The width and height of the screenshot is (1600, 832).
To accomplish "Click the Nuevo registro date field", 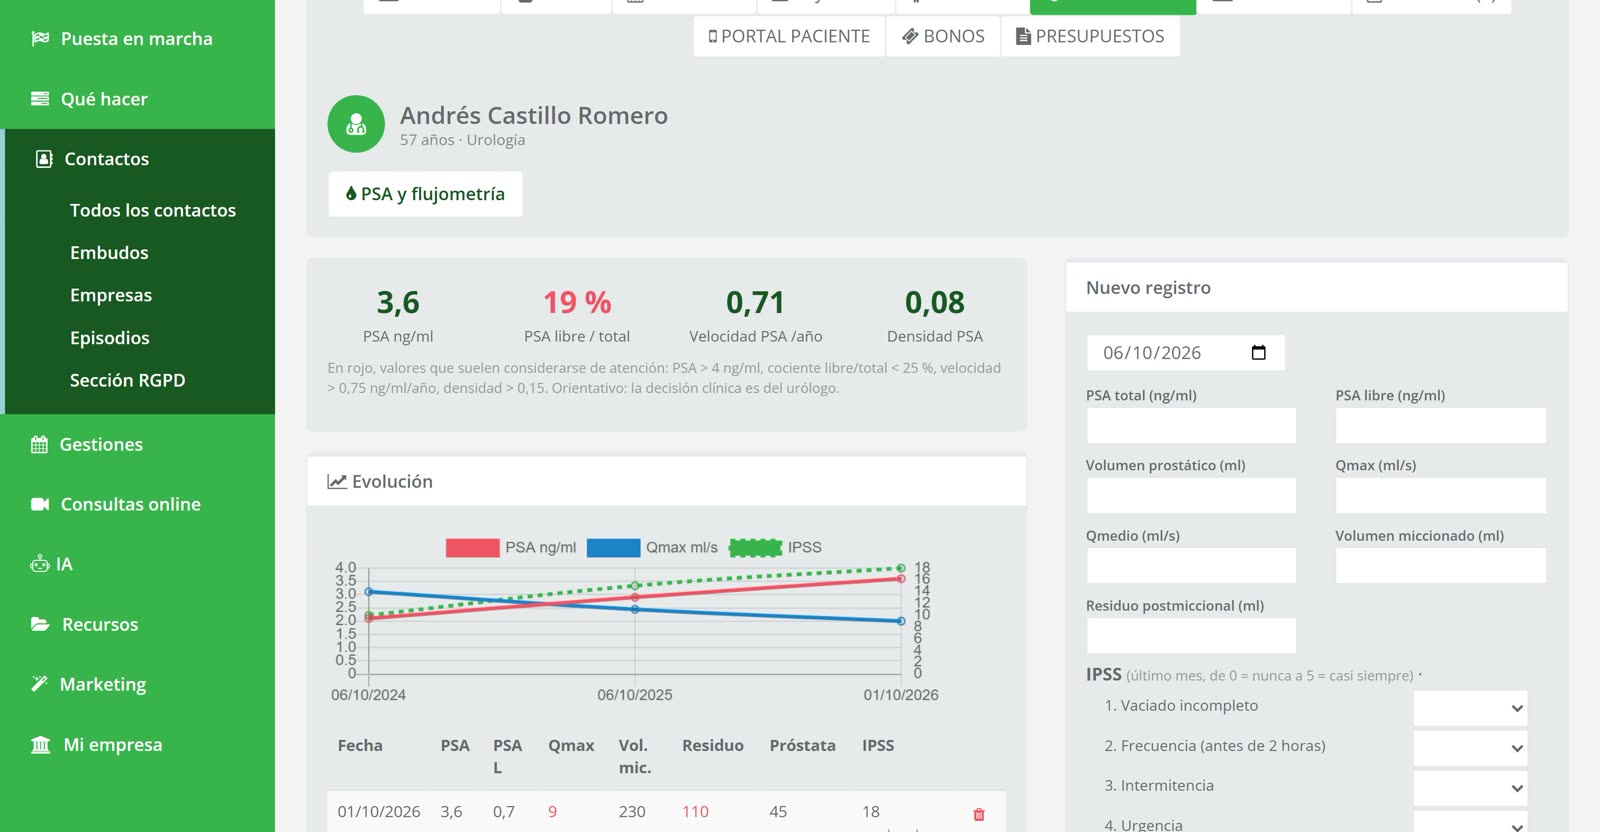I will coord(1185,353).
